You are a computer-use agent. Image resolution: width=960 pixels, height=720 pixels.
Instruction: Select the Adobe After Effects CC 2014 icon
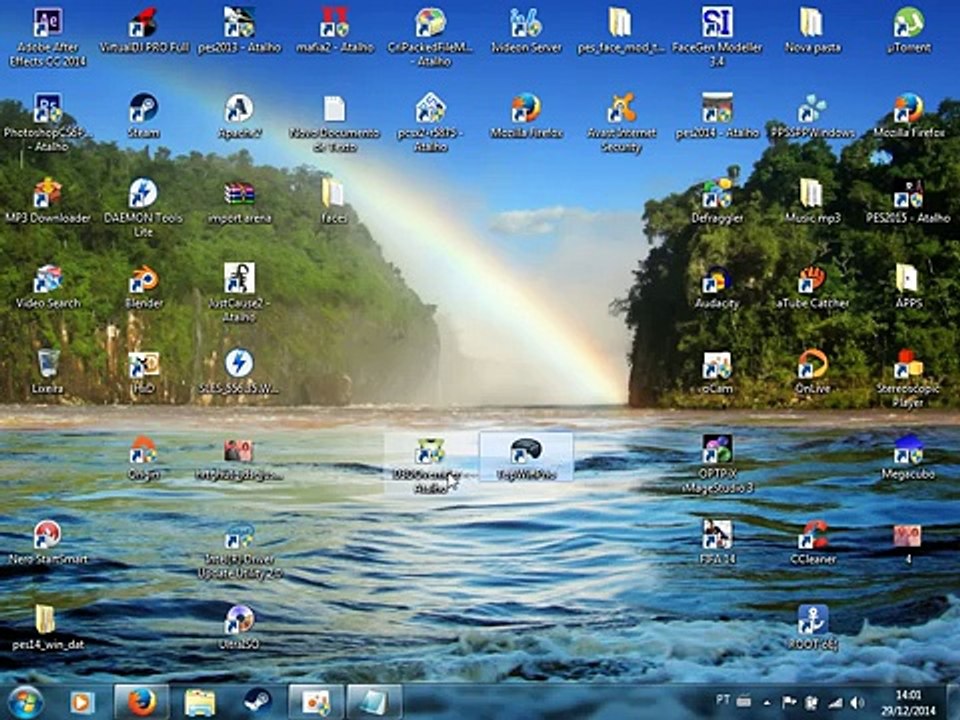tap(48, 37)
